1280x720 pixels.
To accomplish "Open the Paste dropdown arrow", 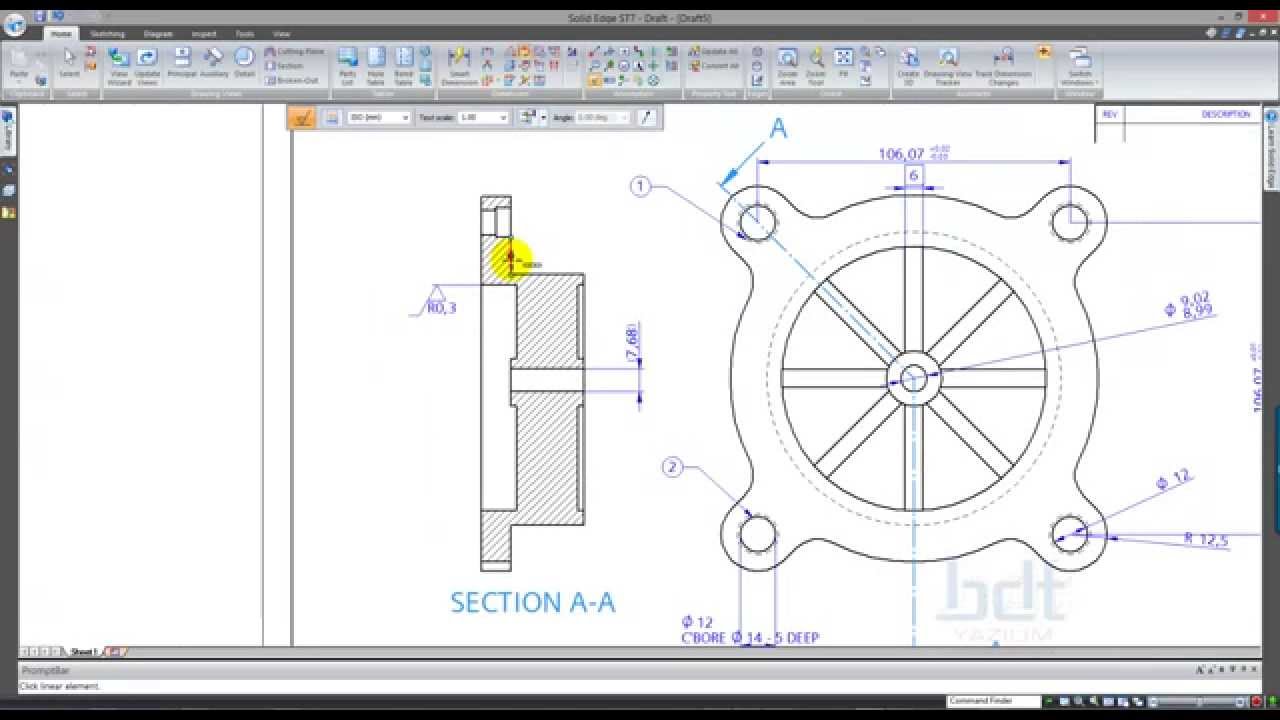I will (x=19, y=82).
